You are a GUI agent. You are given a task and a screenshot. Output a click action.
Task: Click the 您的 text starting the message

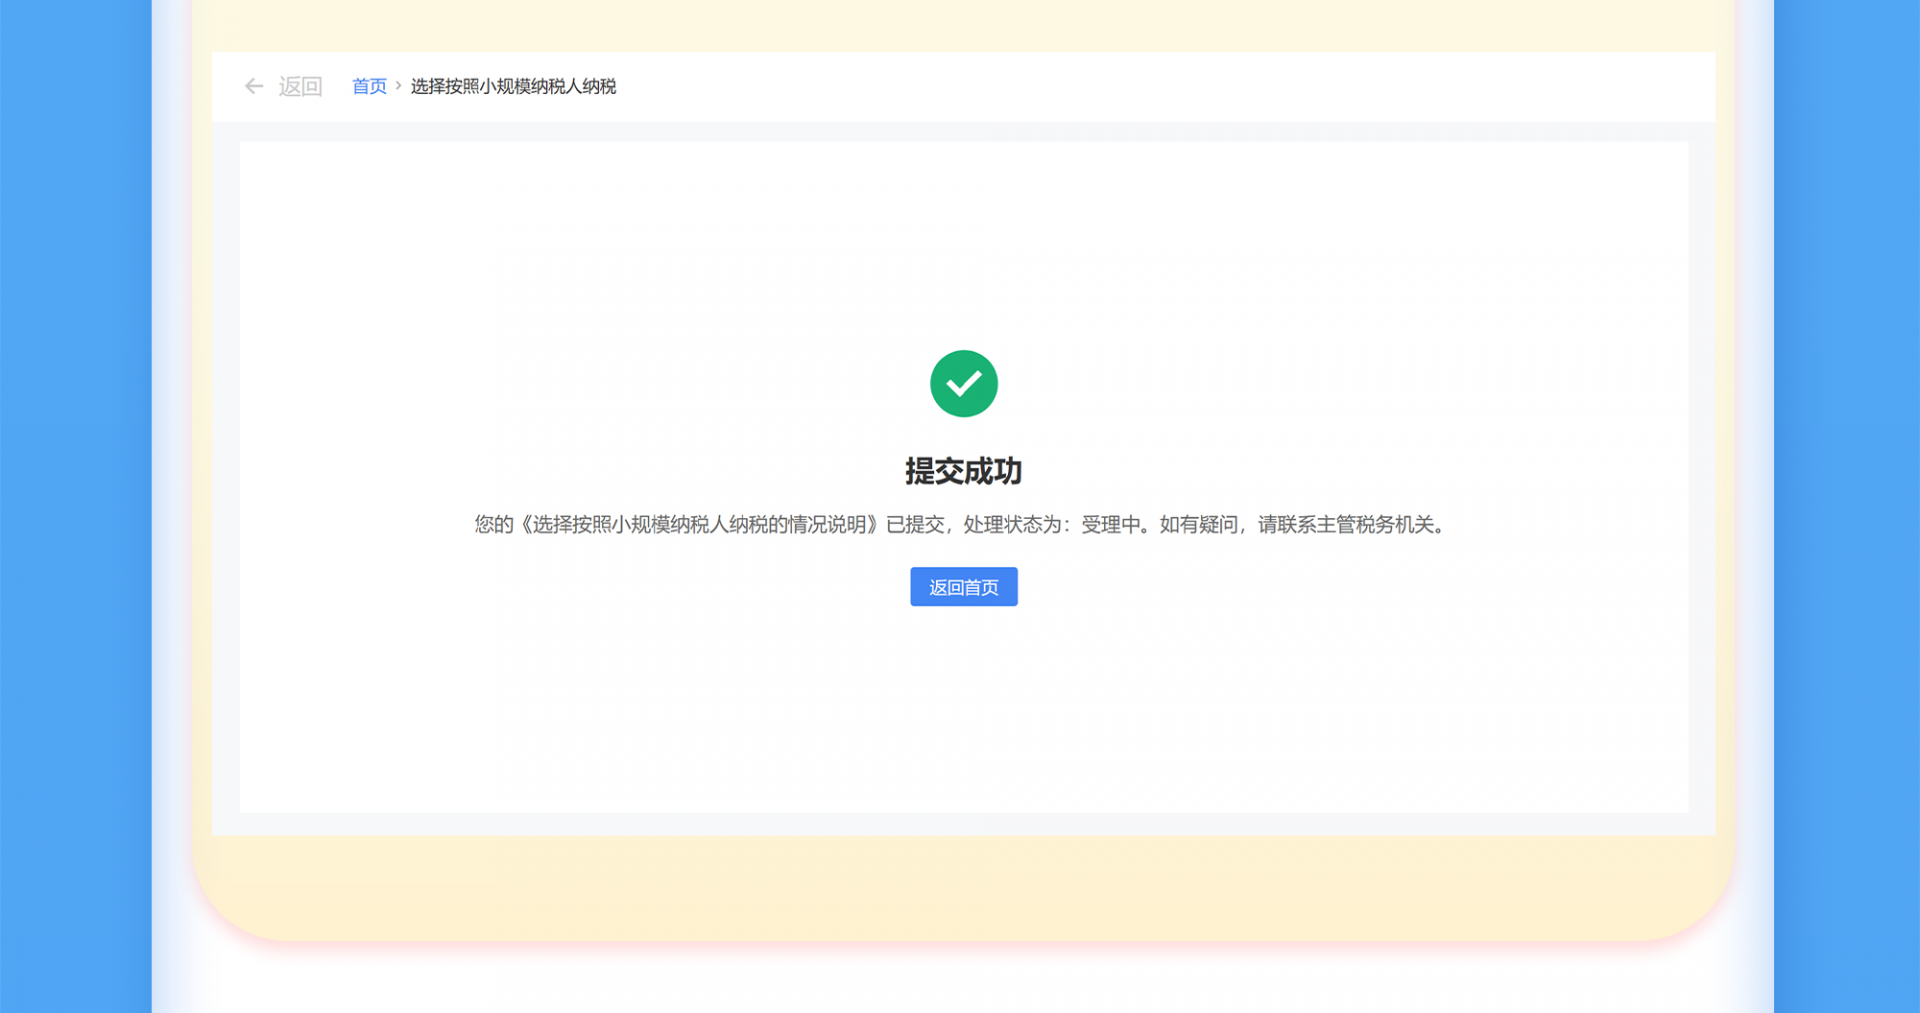(x=493, y=525)
